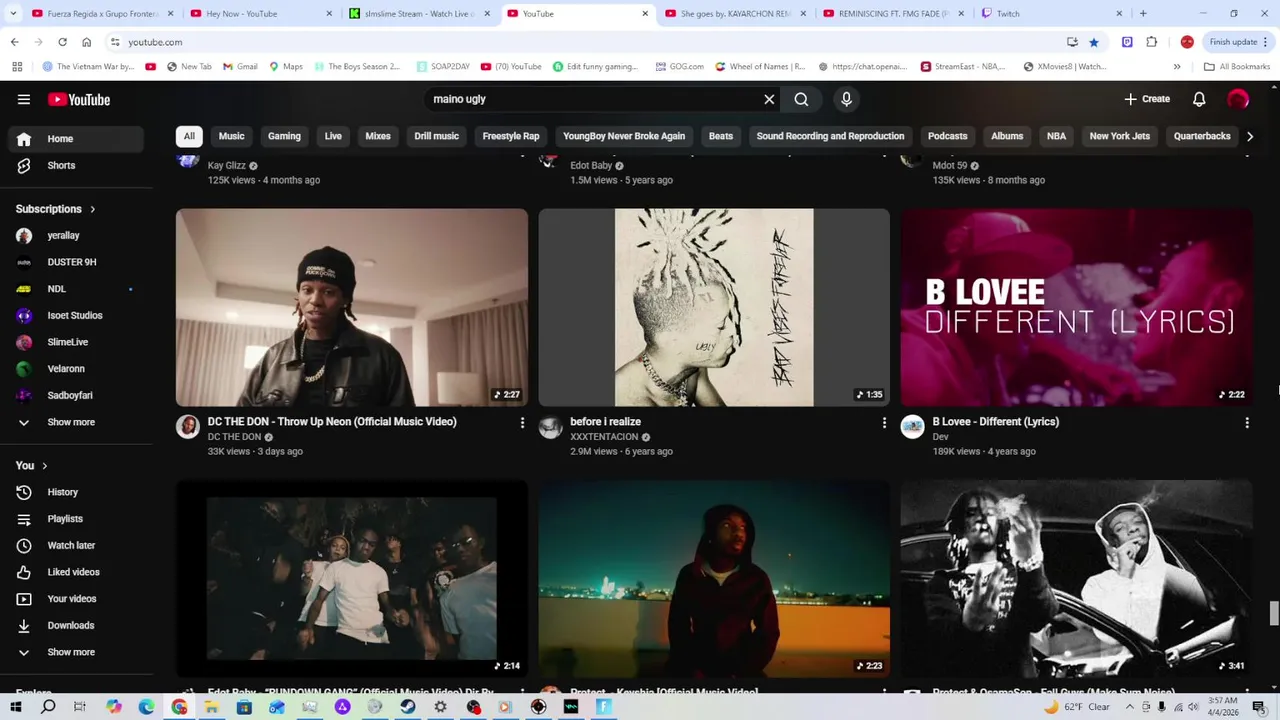1280x720 pixels.
Task: Select the Drill music filter chip
Action: click(x=436, y=136)
